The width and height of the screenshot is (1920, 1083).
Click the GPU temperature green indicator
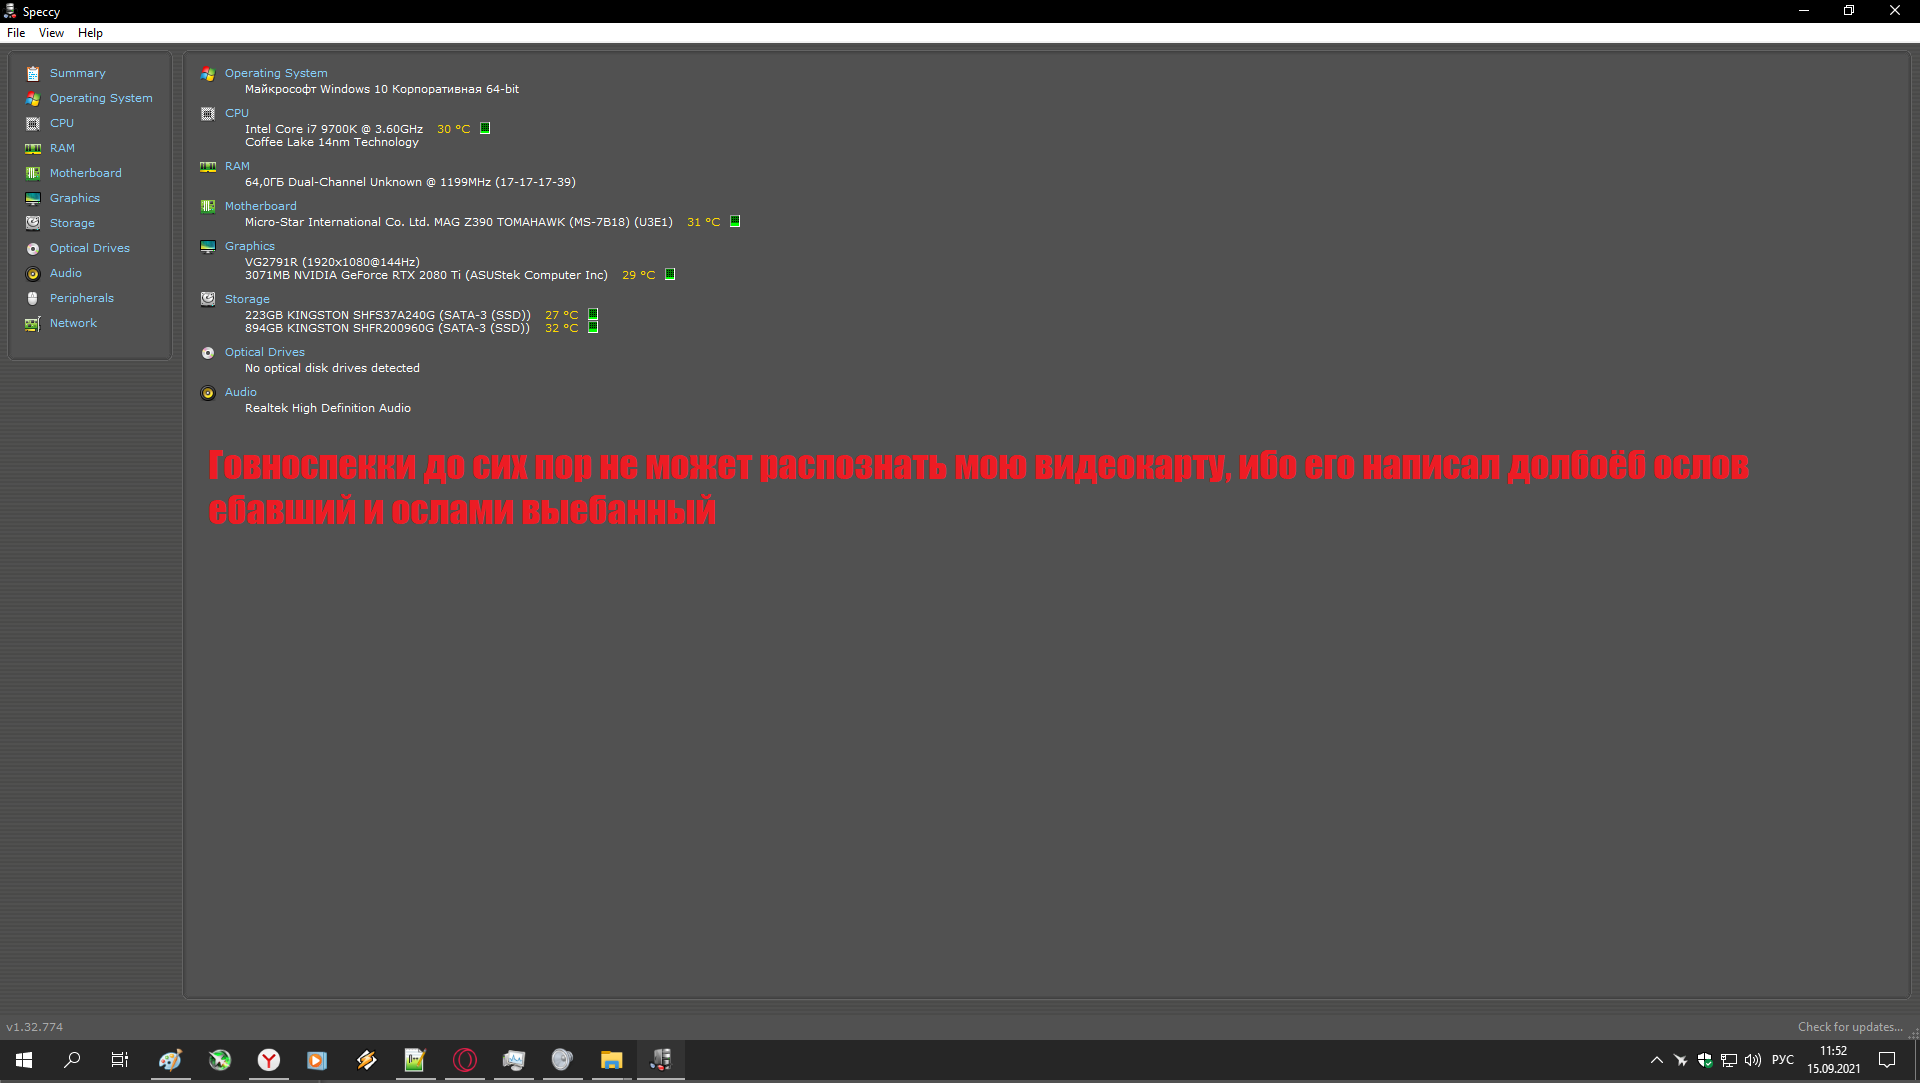[670, 274]
